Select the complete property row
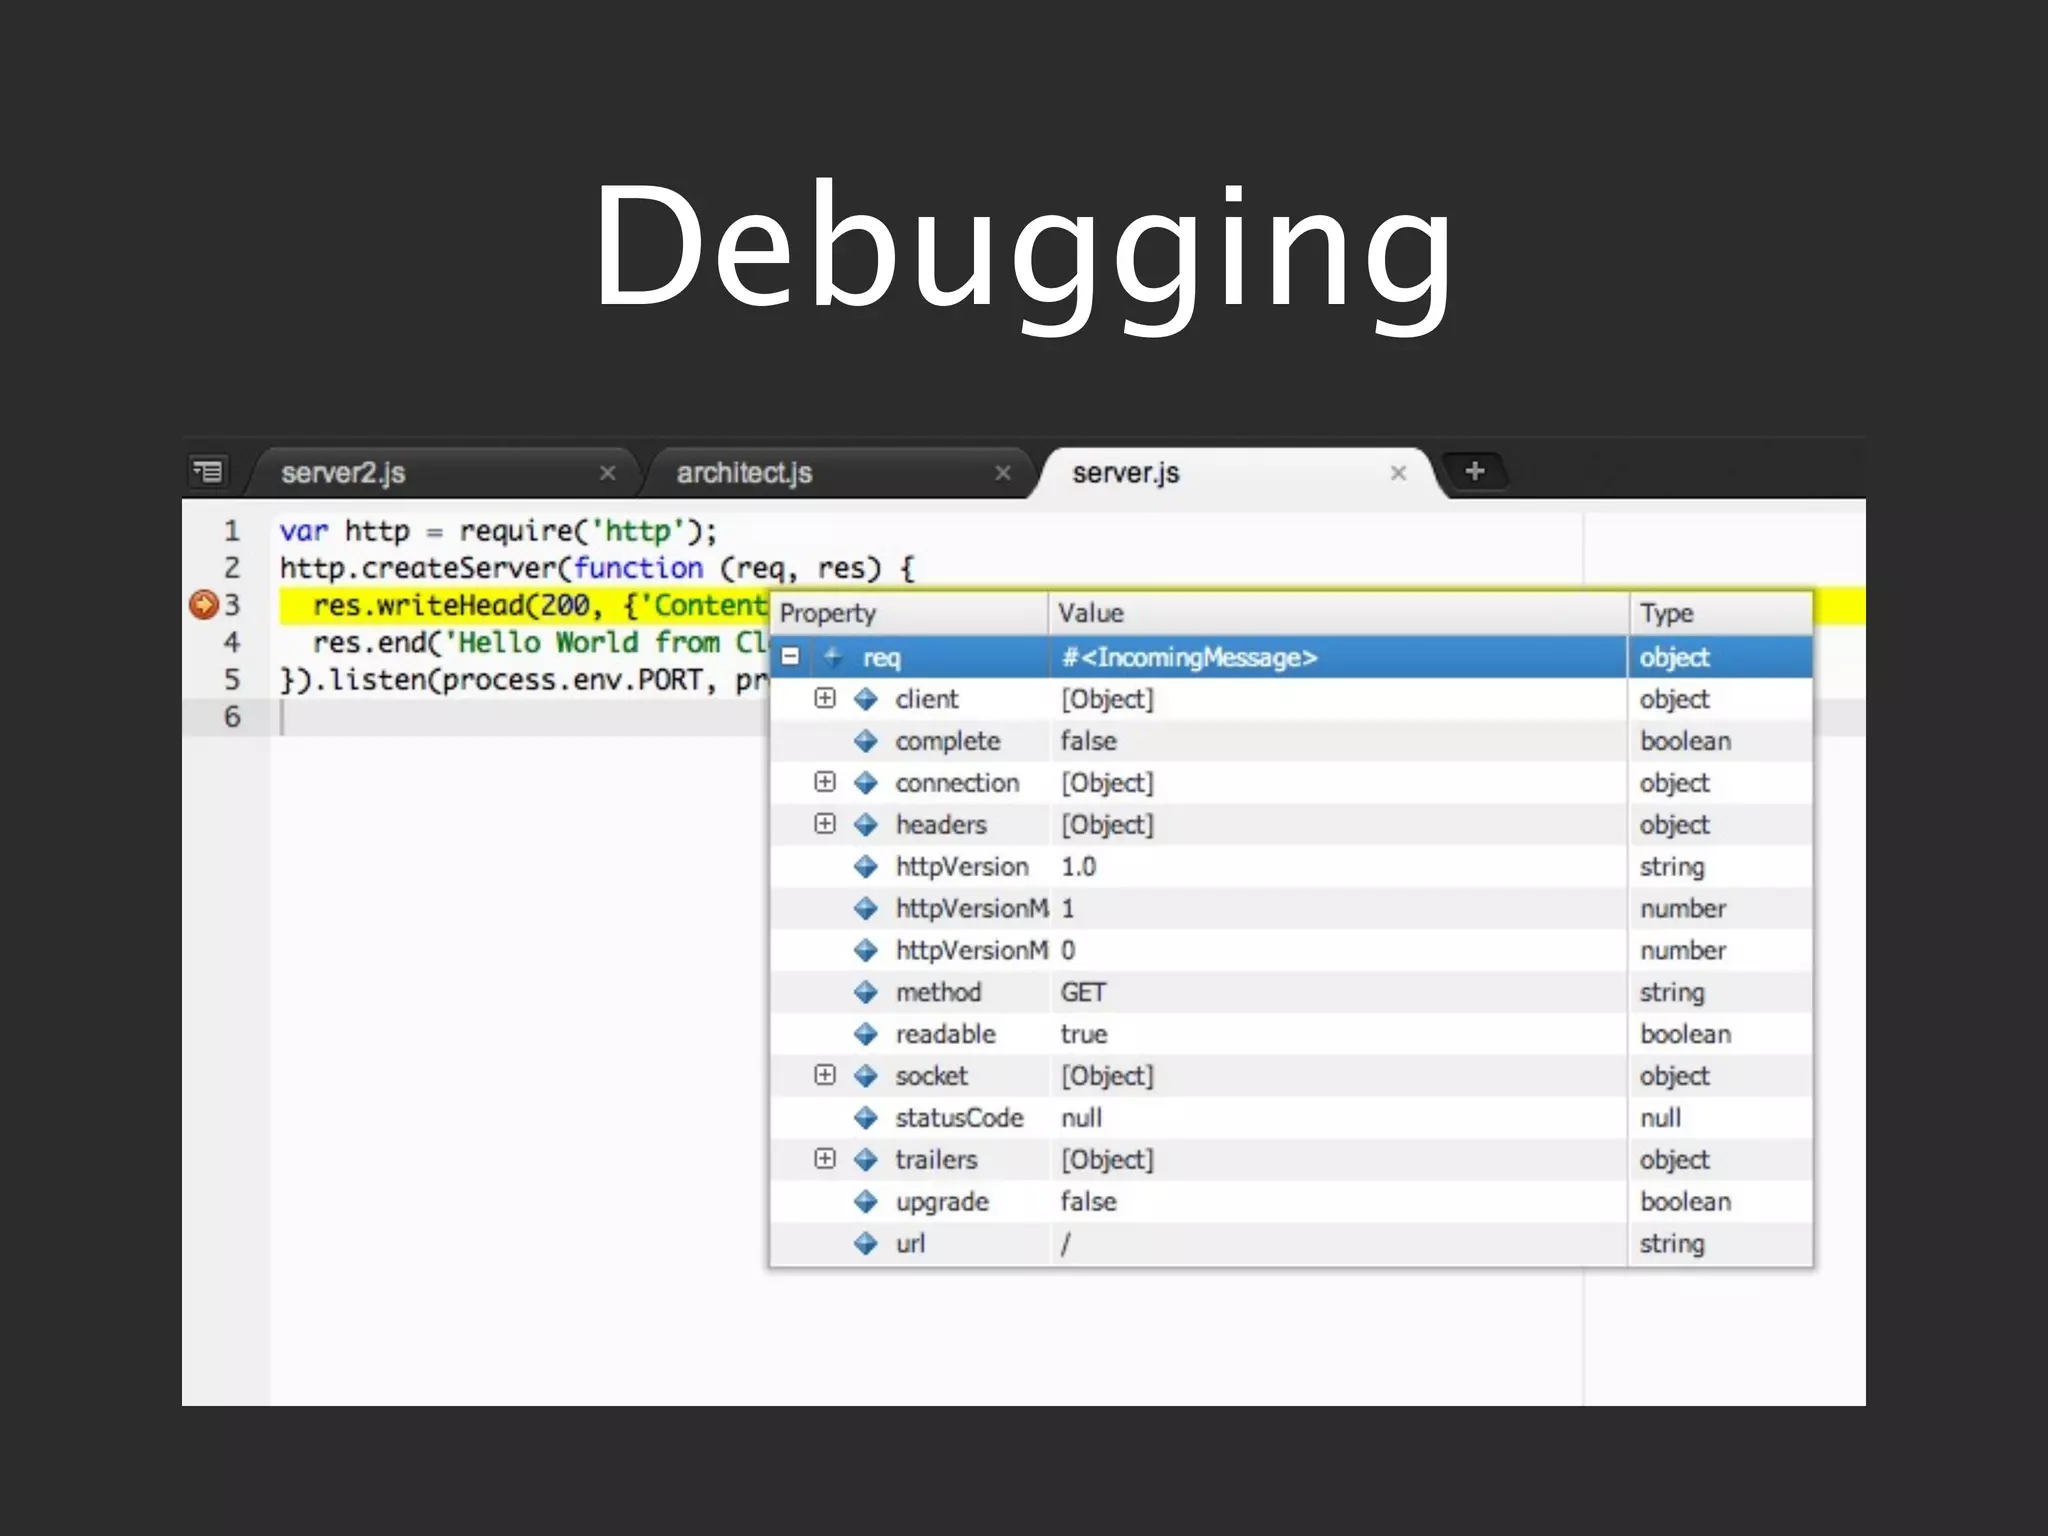 pos(1291,741)
